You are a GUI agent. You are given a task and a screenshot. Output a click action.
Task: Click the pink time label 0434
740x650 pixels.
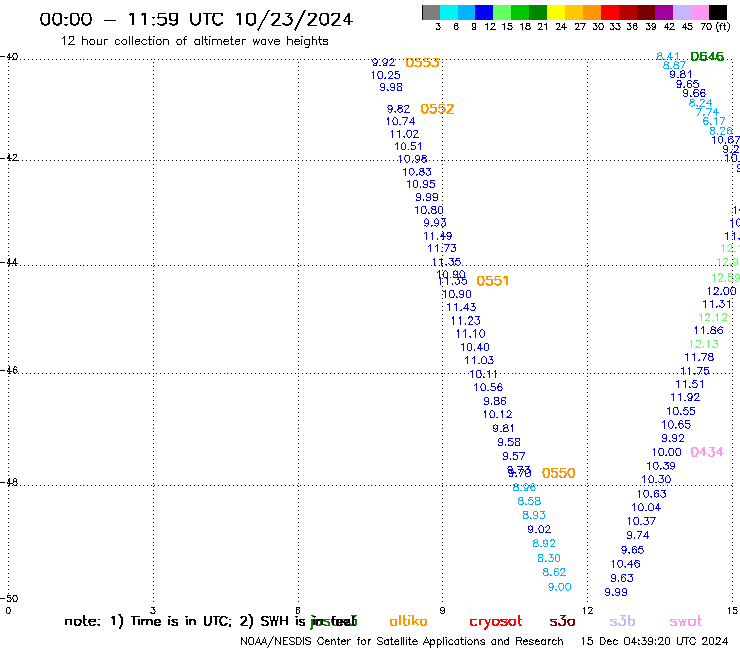pos(707,452)
